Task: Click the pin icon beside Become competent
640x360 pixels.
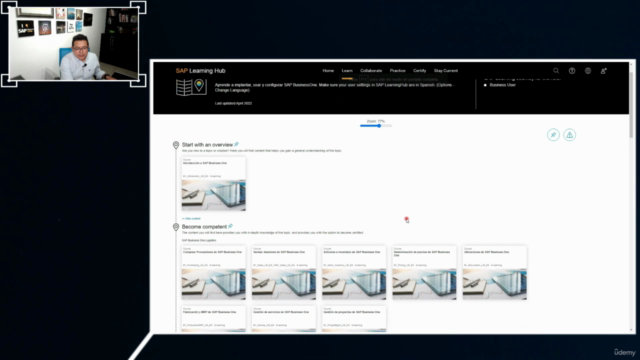Action: (x=231, y=226)
